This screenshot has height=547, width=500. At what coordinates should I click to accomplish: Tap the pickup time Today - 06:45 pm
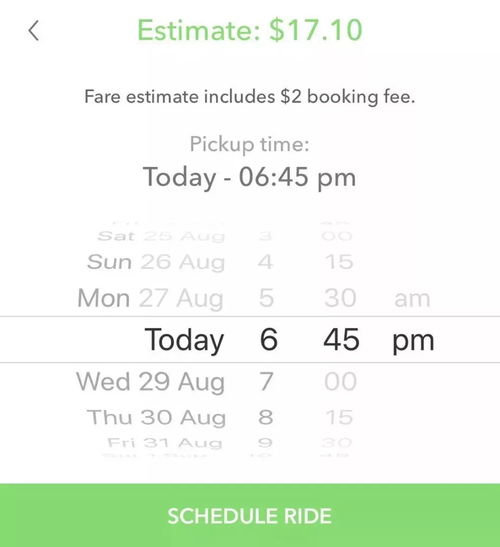[x=249, y=178]
